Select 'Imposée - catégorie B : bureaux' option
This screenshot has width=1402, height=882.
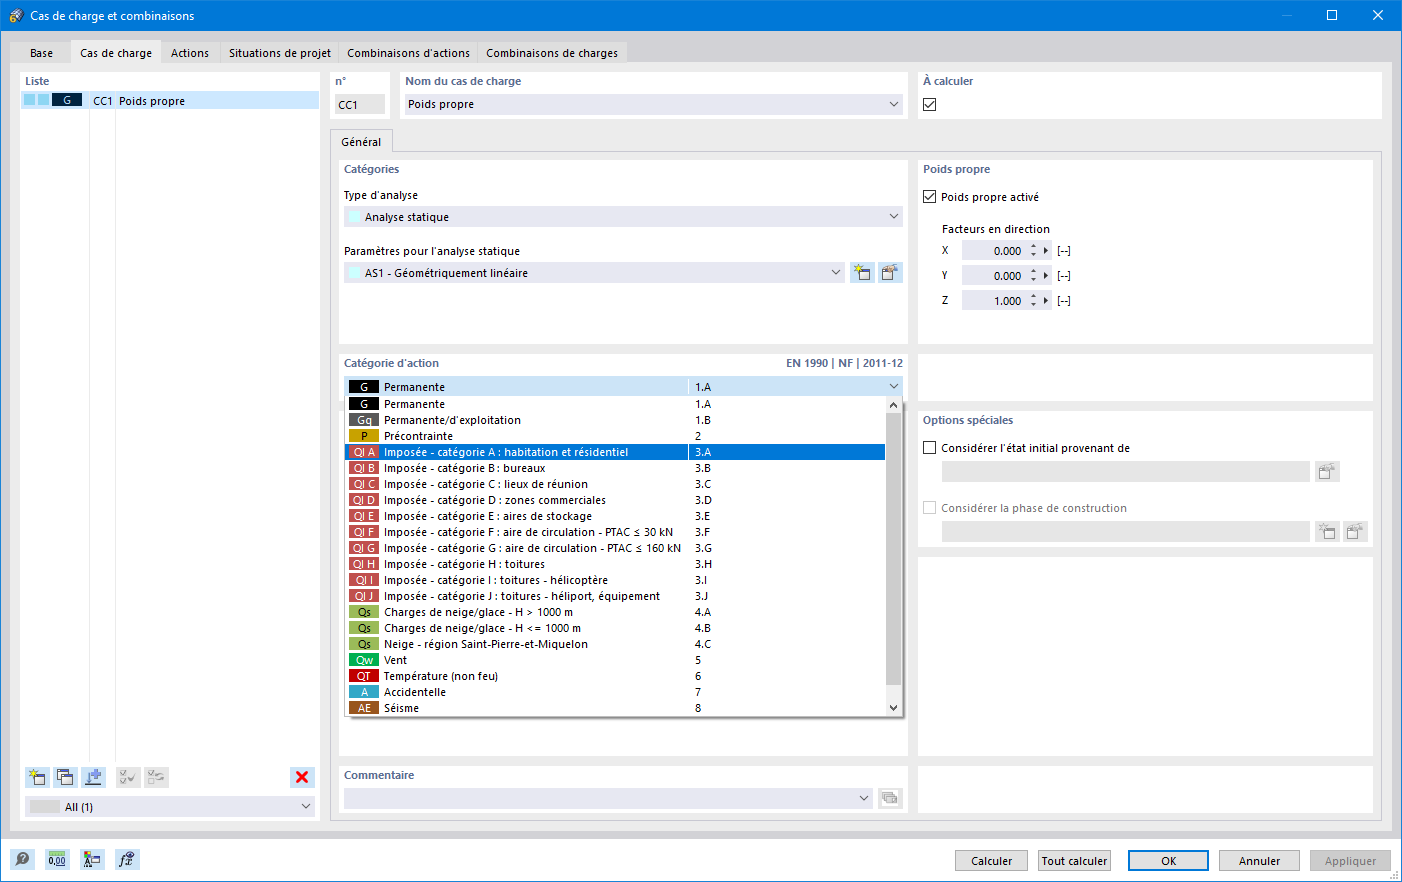tap(615, 468)
